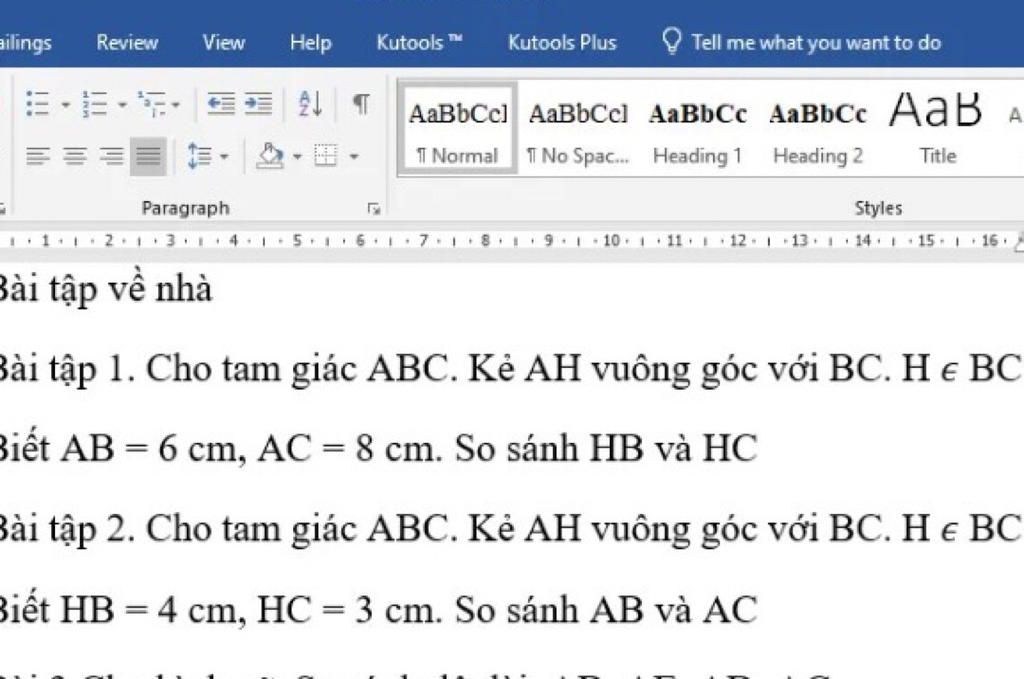Click the heading "Bài tập về nhà"
Screen dimensions: 1024x679
(106, 289)
